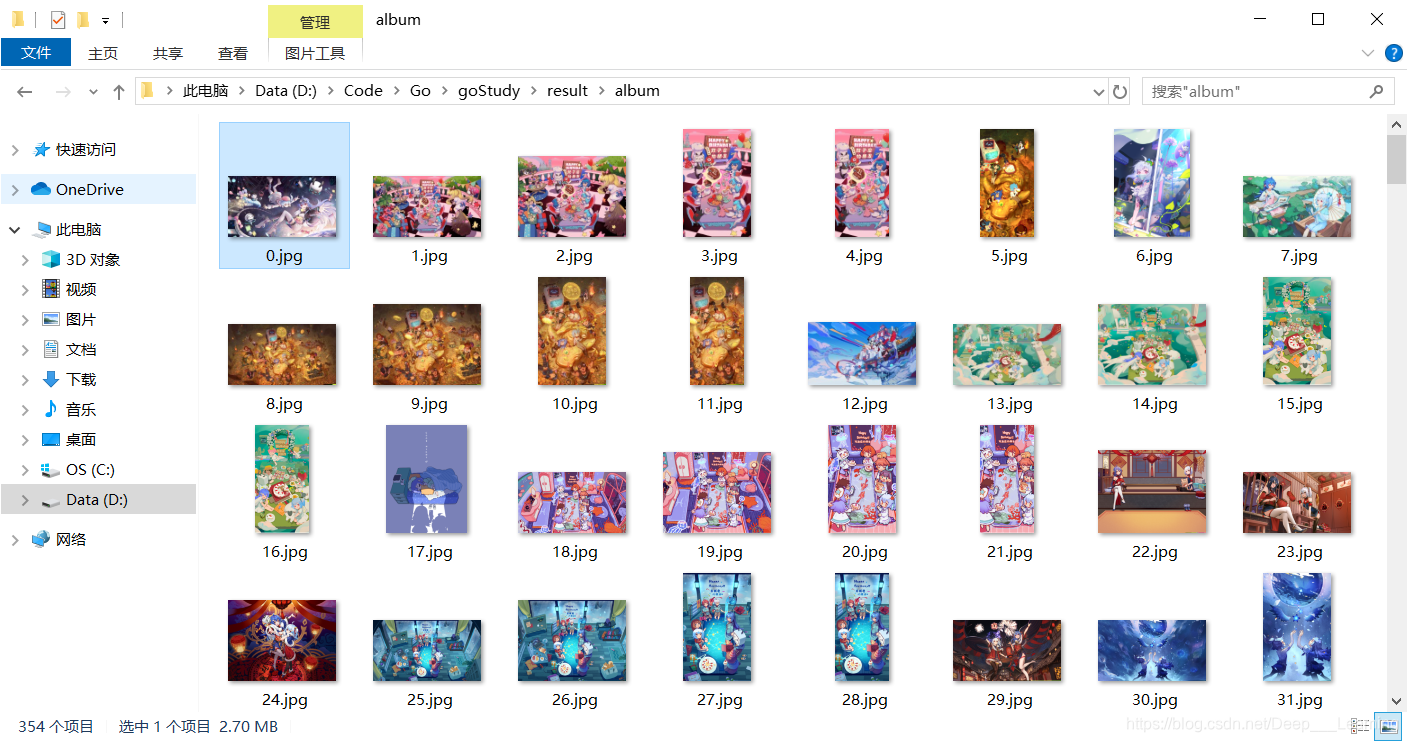The height and width of the screenshot is (742, 1408).
Task: Select 音乐 folder in navigation pane
Action: pos(81,409)
